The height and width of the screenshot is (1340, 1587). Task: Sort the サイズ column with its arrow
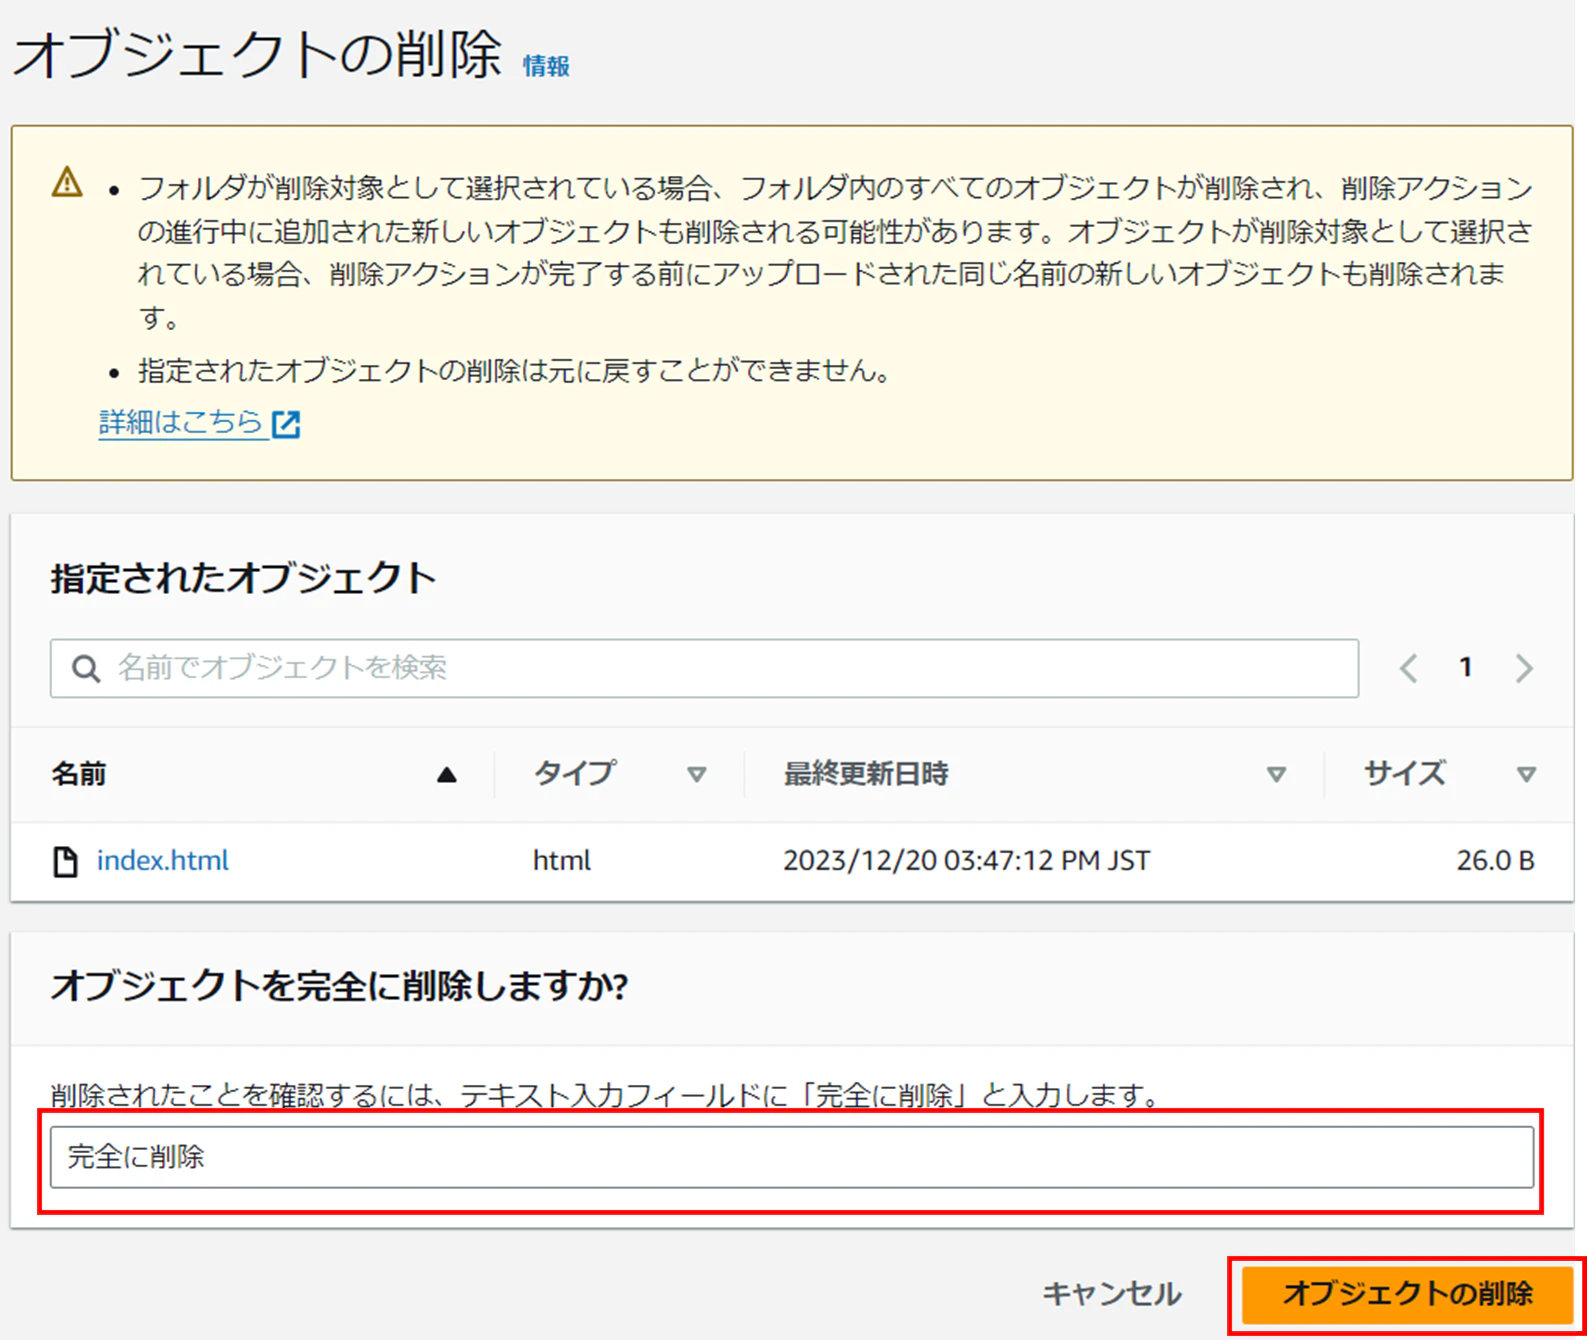tap(1526, 774)
